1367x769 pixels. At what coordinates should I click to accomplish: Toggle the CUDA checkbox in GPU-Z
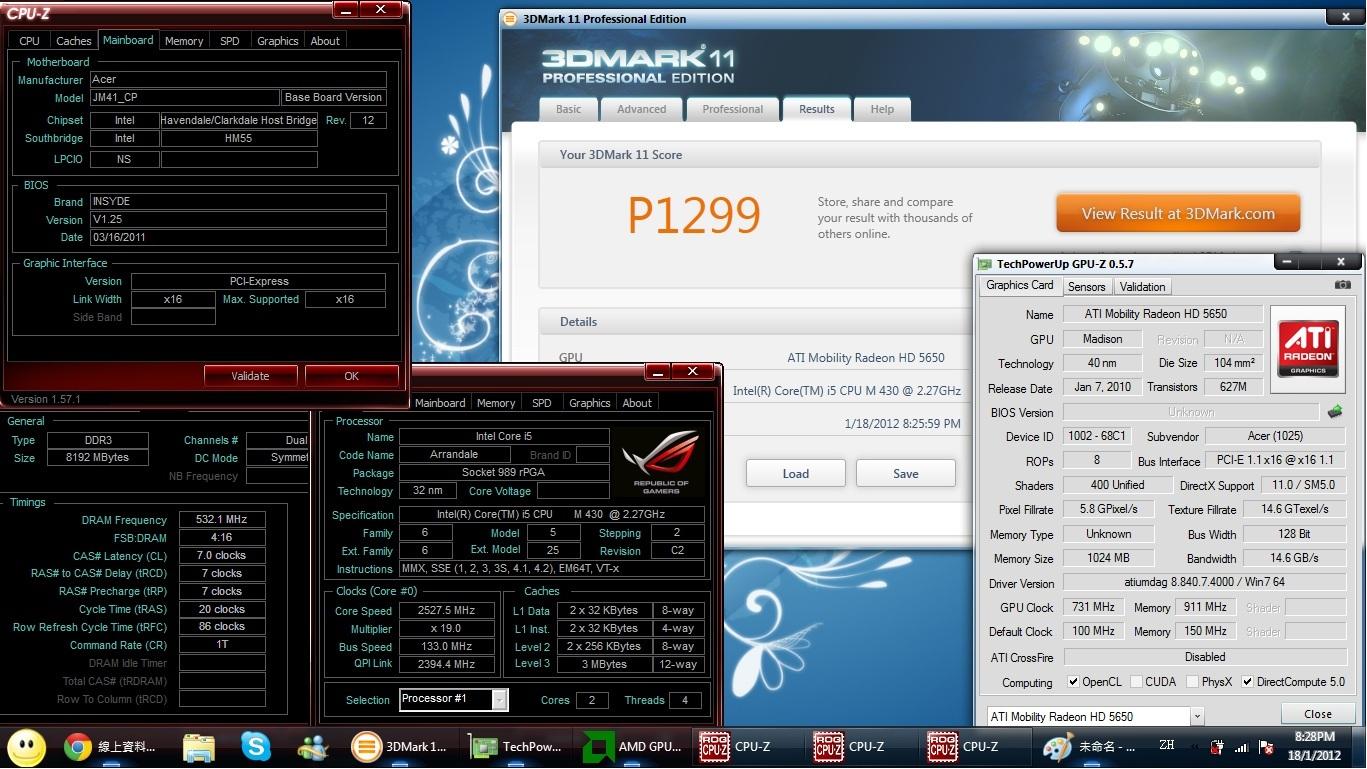point(1136,682)
